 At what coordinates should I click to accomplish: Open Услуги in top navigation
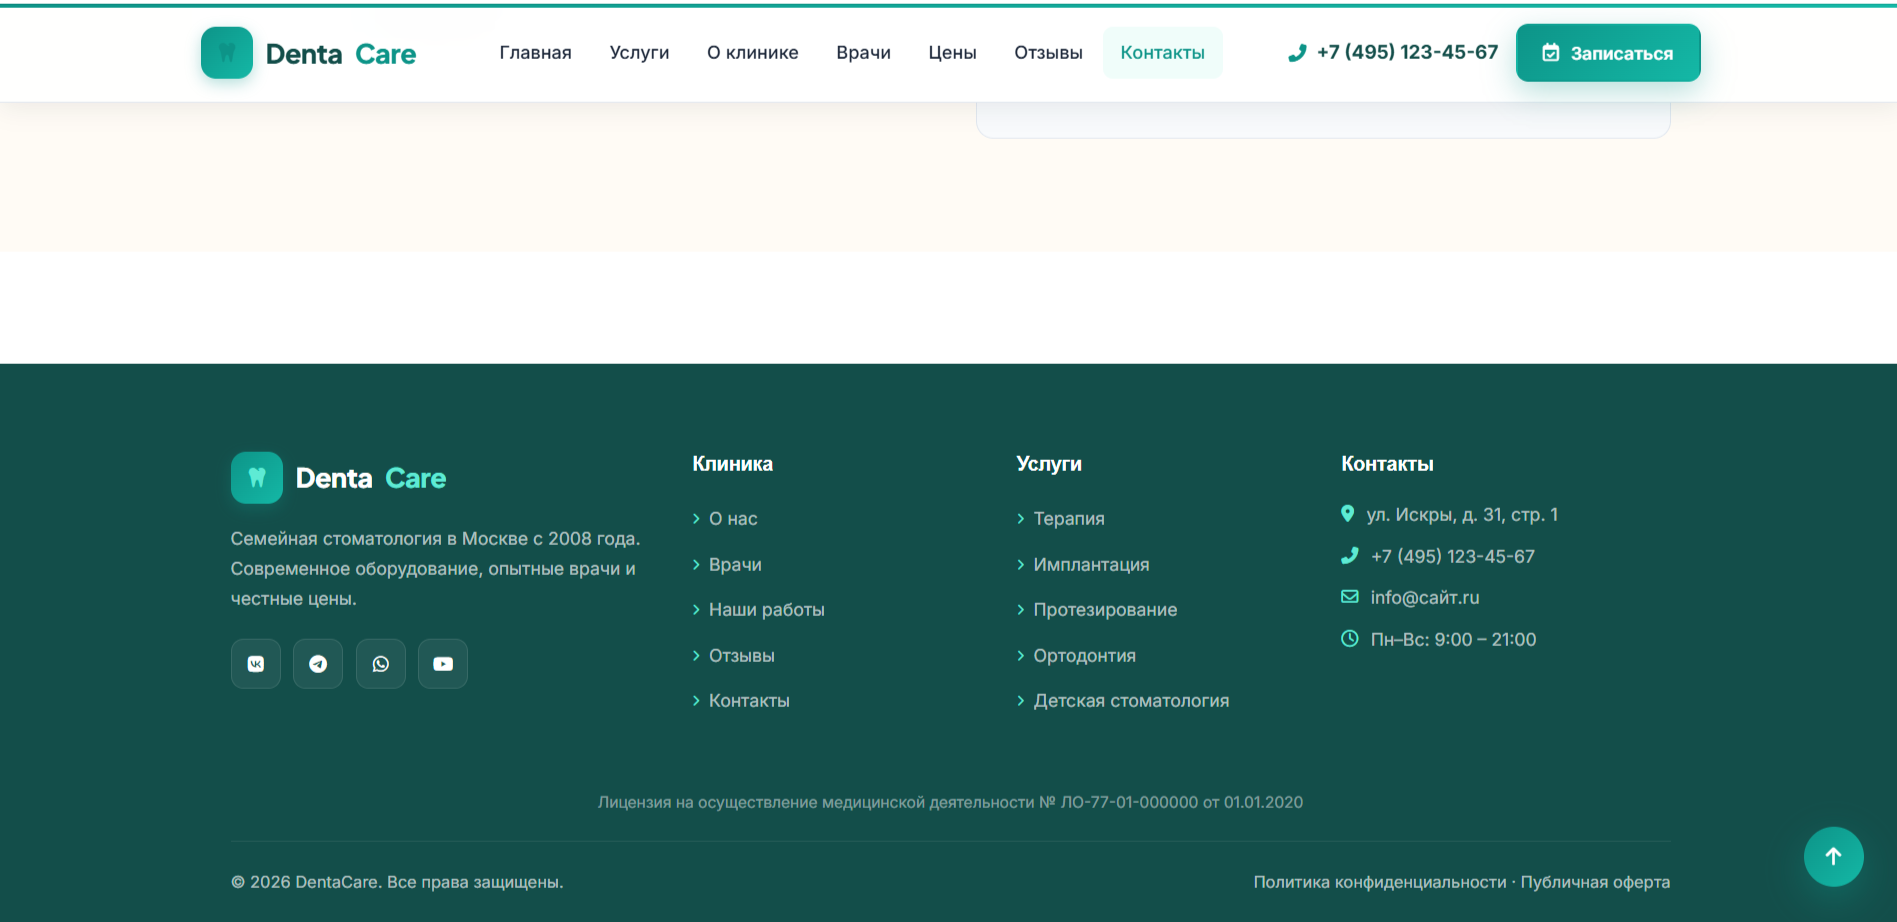[640, 53]
